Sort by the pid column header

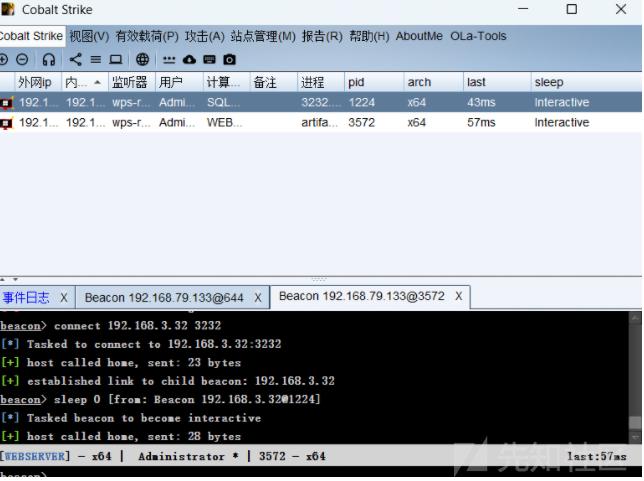[374, 83]
